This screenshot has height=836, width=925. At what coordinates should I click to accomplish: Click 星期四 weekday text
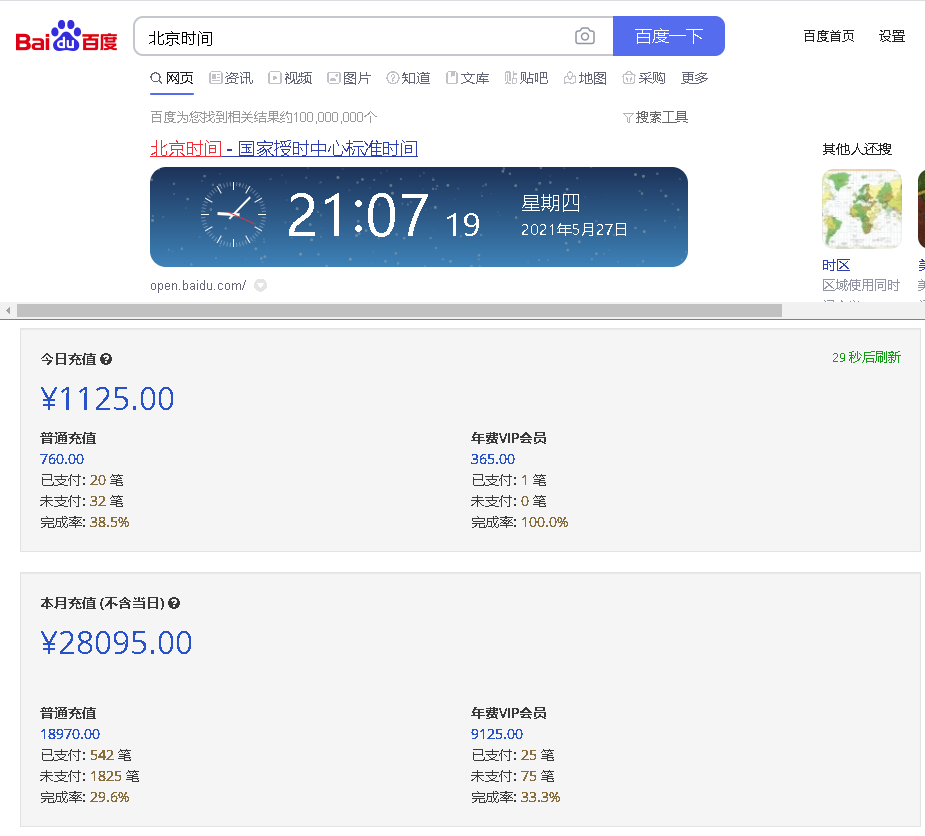(x=550, y=203)
